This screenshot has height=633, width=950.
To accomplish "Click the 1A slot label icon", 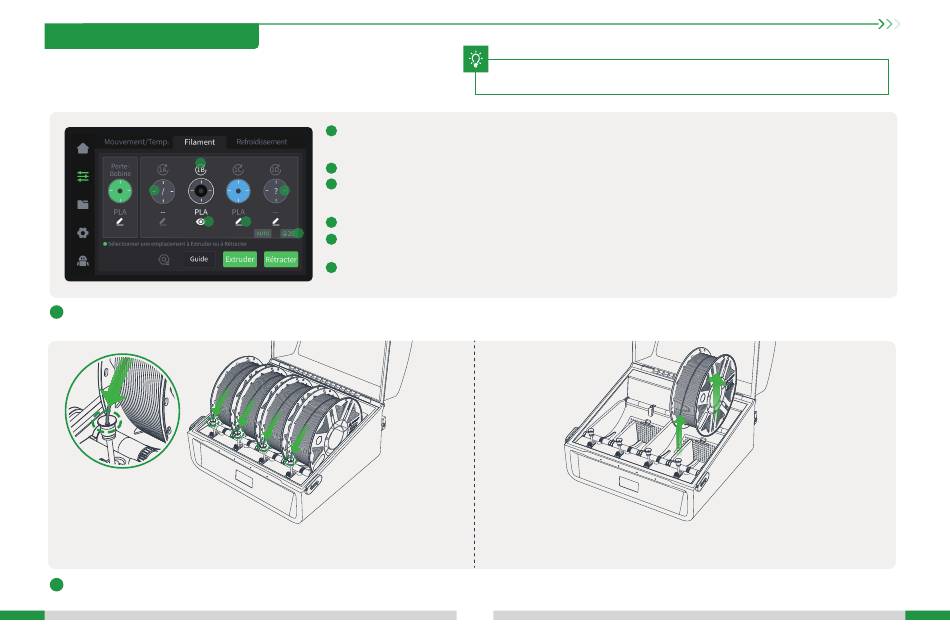I will (x=162, y=169).
